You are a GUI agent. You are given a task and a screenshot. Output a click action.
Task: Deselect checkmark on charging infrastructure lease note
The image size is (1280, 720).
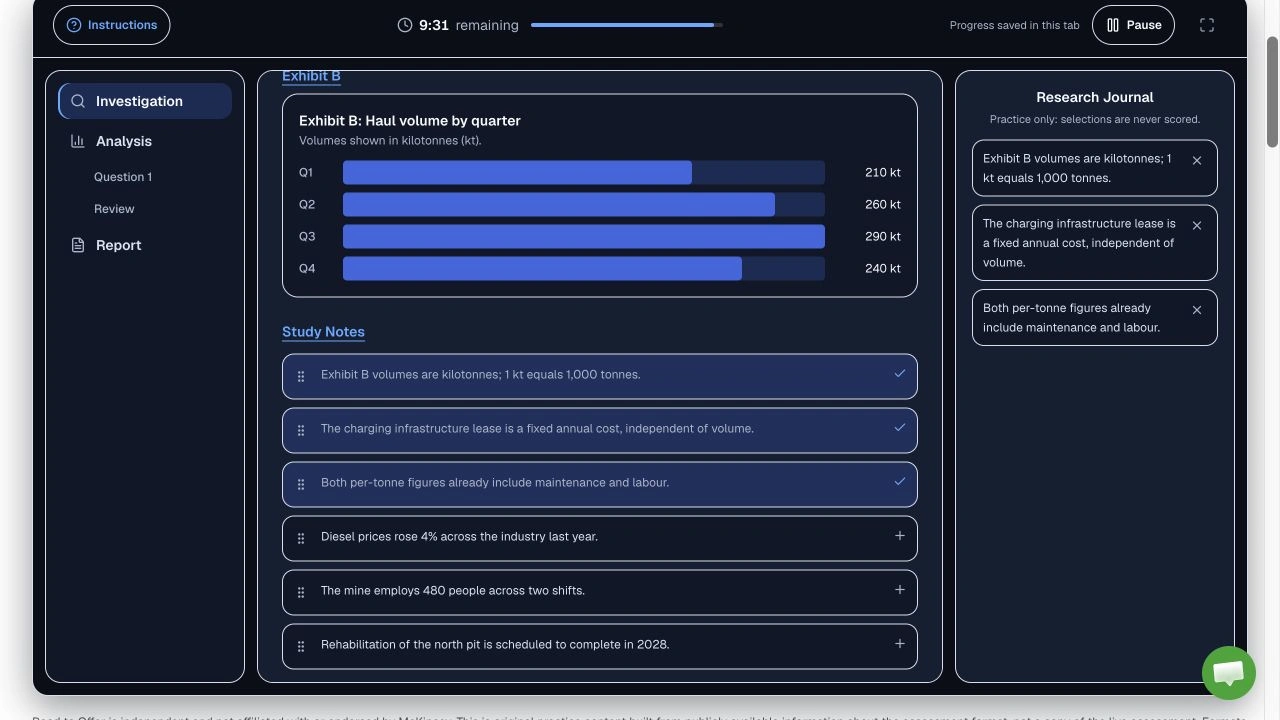click(899, 428)
